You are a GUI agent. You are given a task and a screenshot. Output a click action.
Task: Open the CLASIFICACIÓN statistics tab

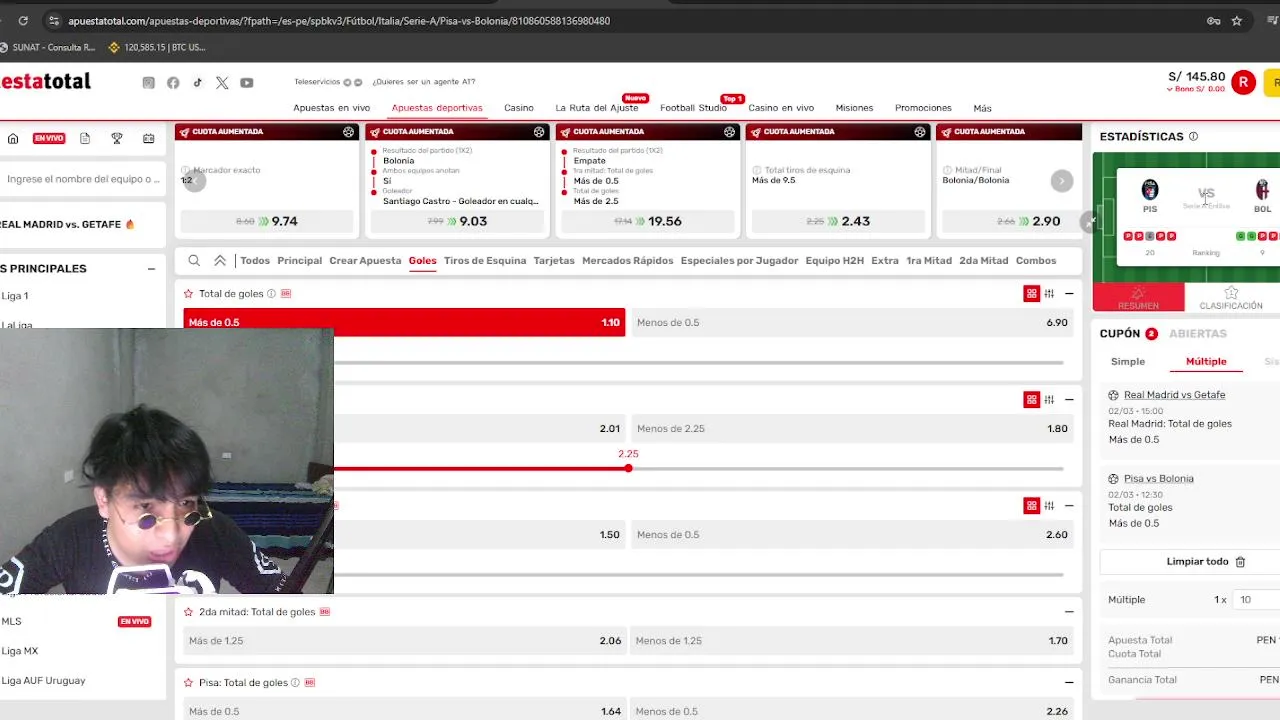[x=1231, y=298]
